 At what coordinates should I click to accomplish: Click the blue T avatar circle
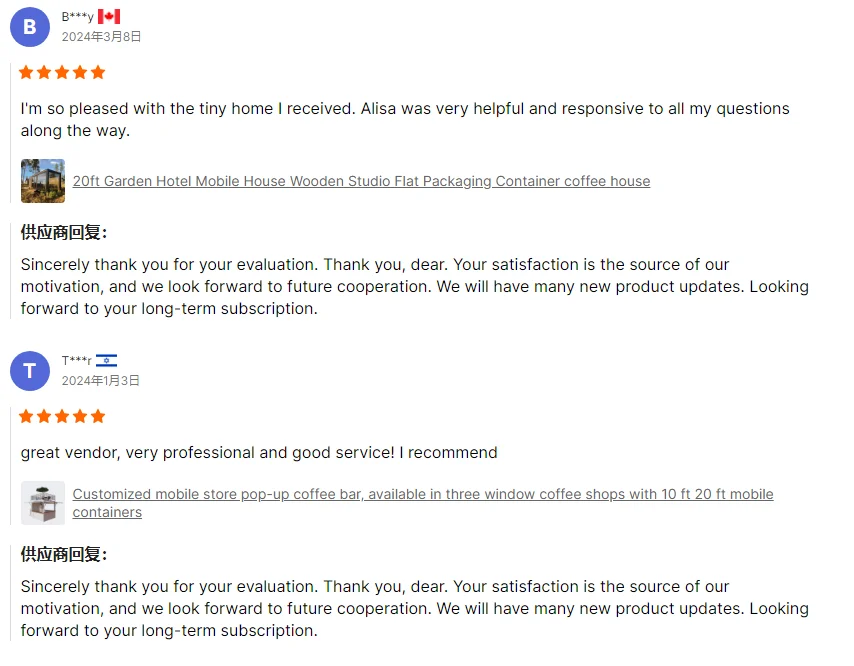[30, 371]
